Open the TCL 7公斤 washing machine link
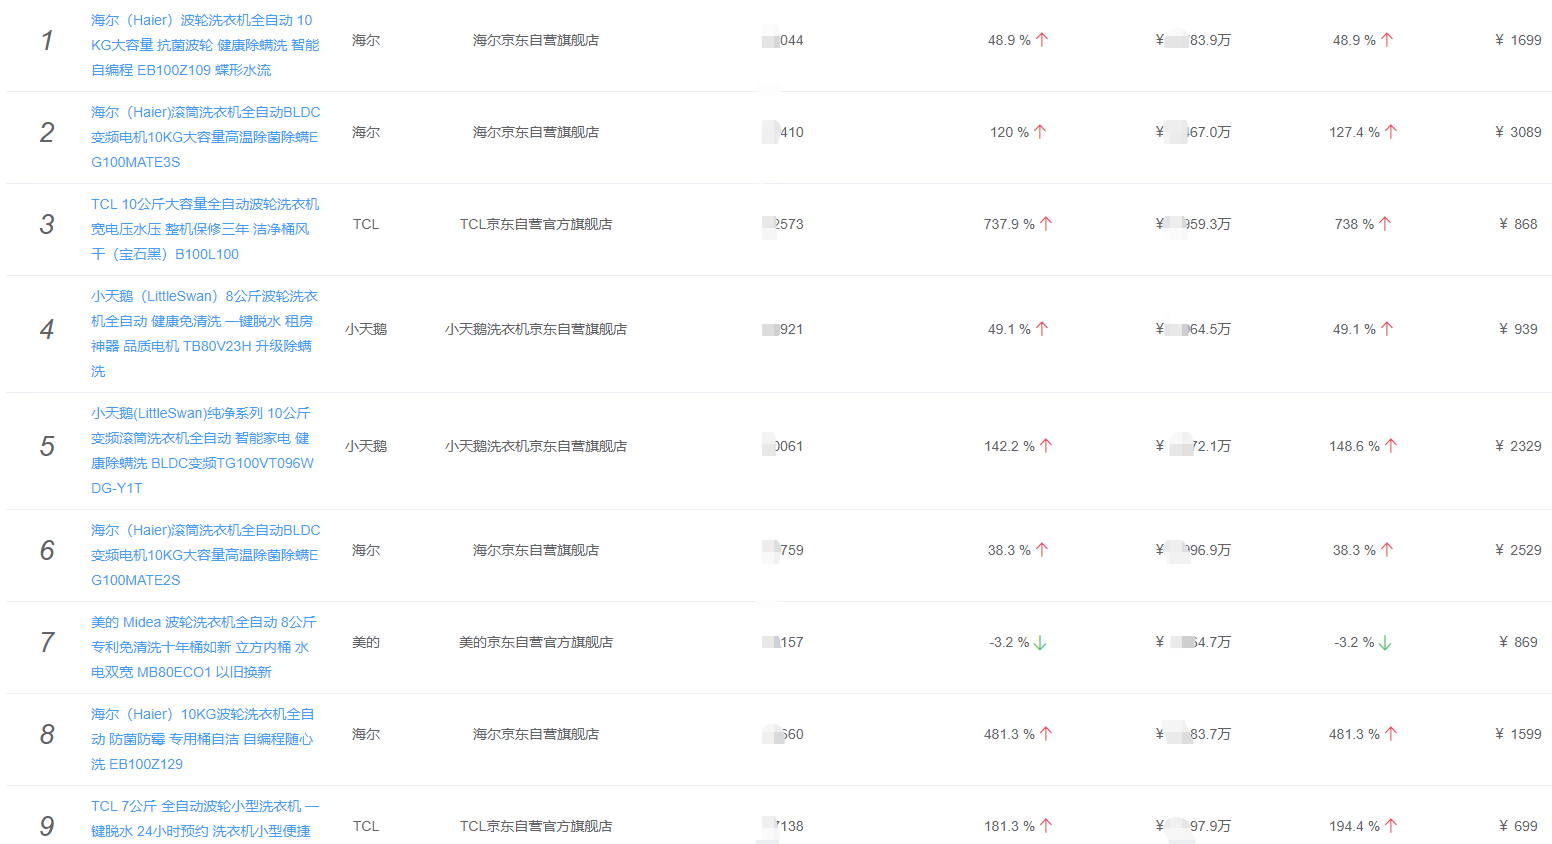Screen dimensions: 1552x844 (205, 819)
